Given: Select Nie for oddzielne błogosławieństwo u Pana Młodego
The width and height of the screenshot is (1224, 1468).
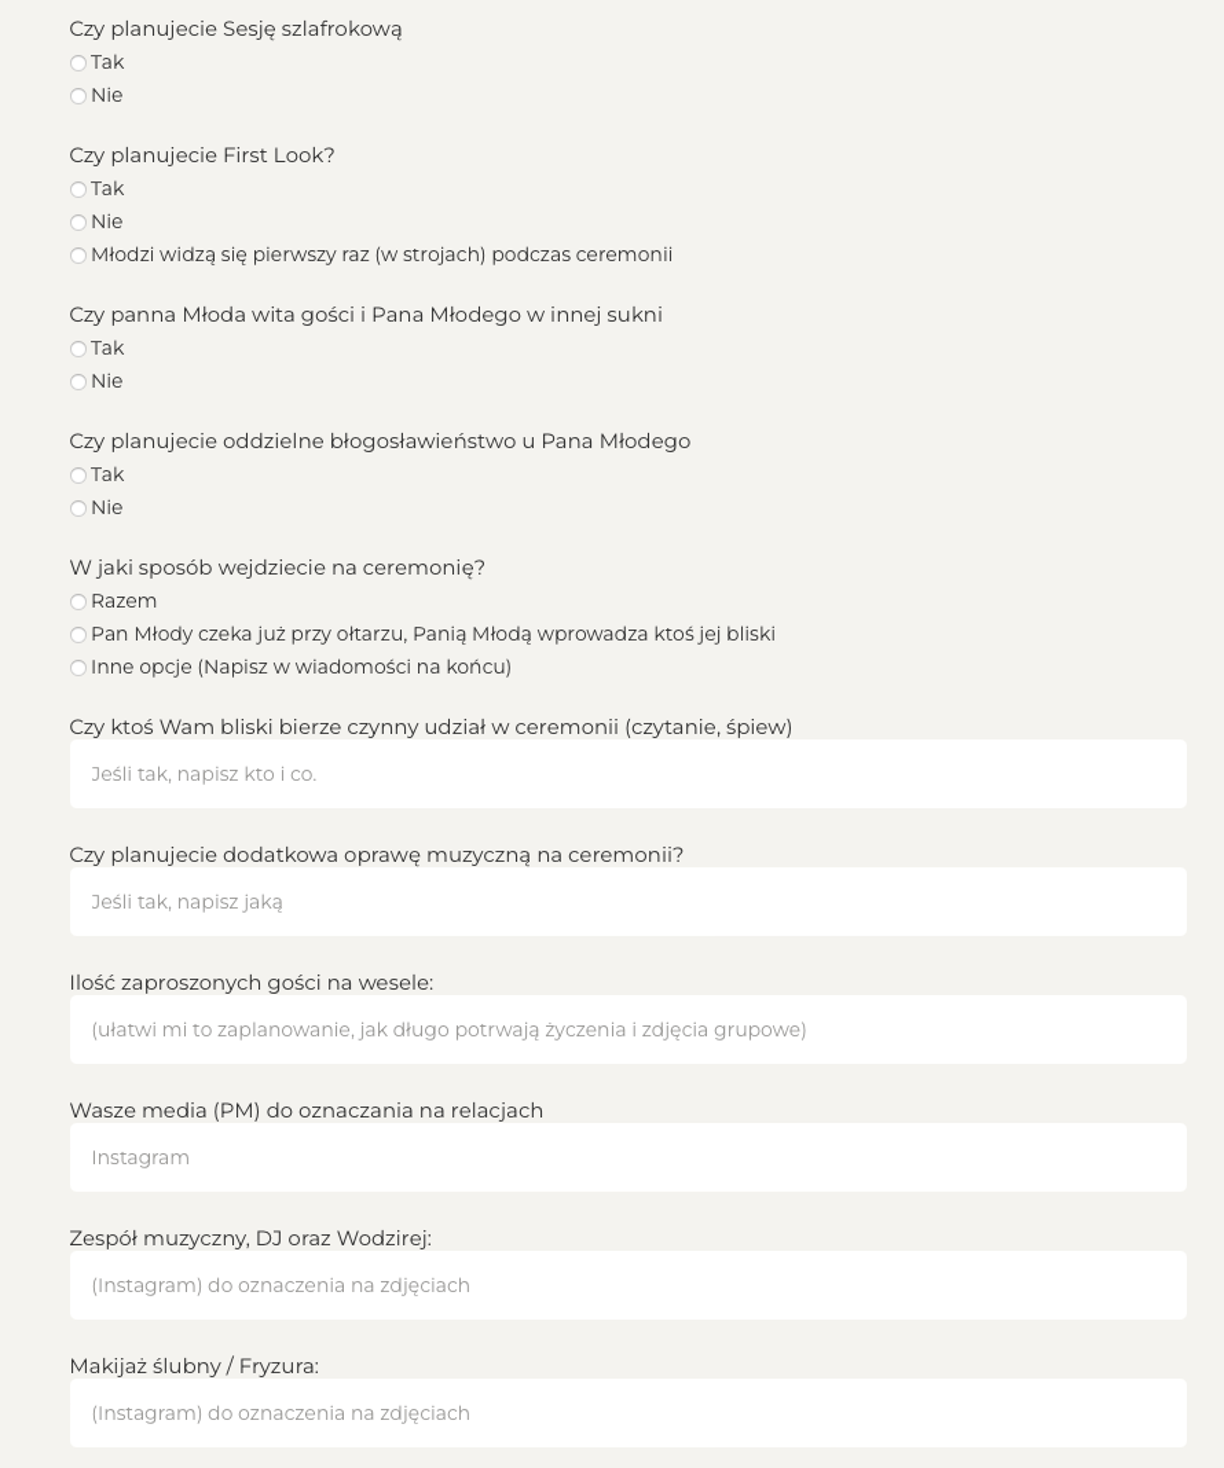Looking at the screenshot, I should click(x=78, y=508).
